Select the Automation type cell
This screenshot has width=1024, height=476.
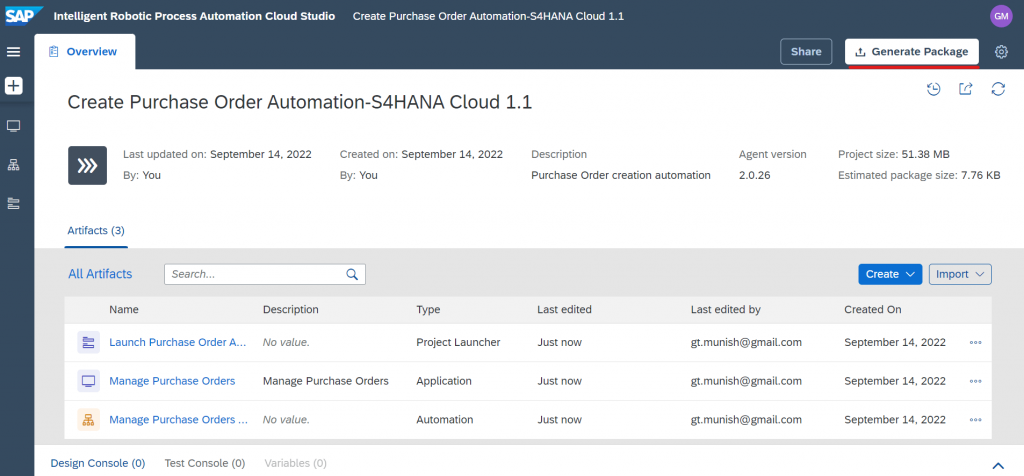[445, 419]
